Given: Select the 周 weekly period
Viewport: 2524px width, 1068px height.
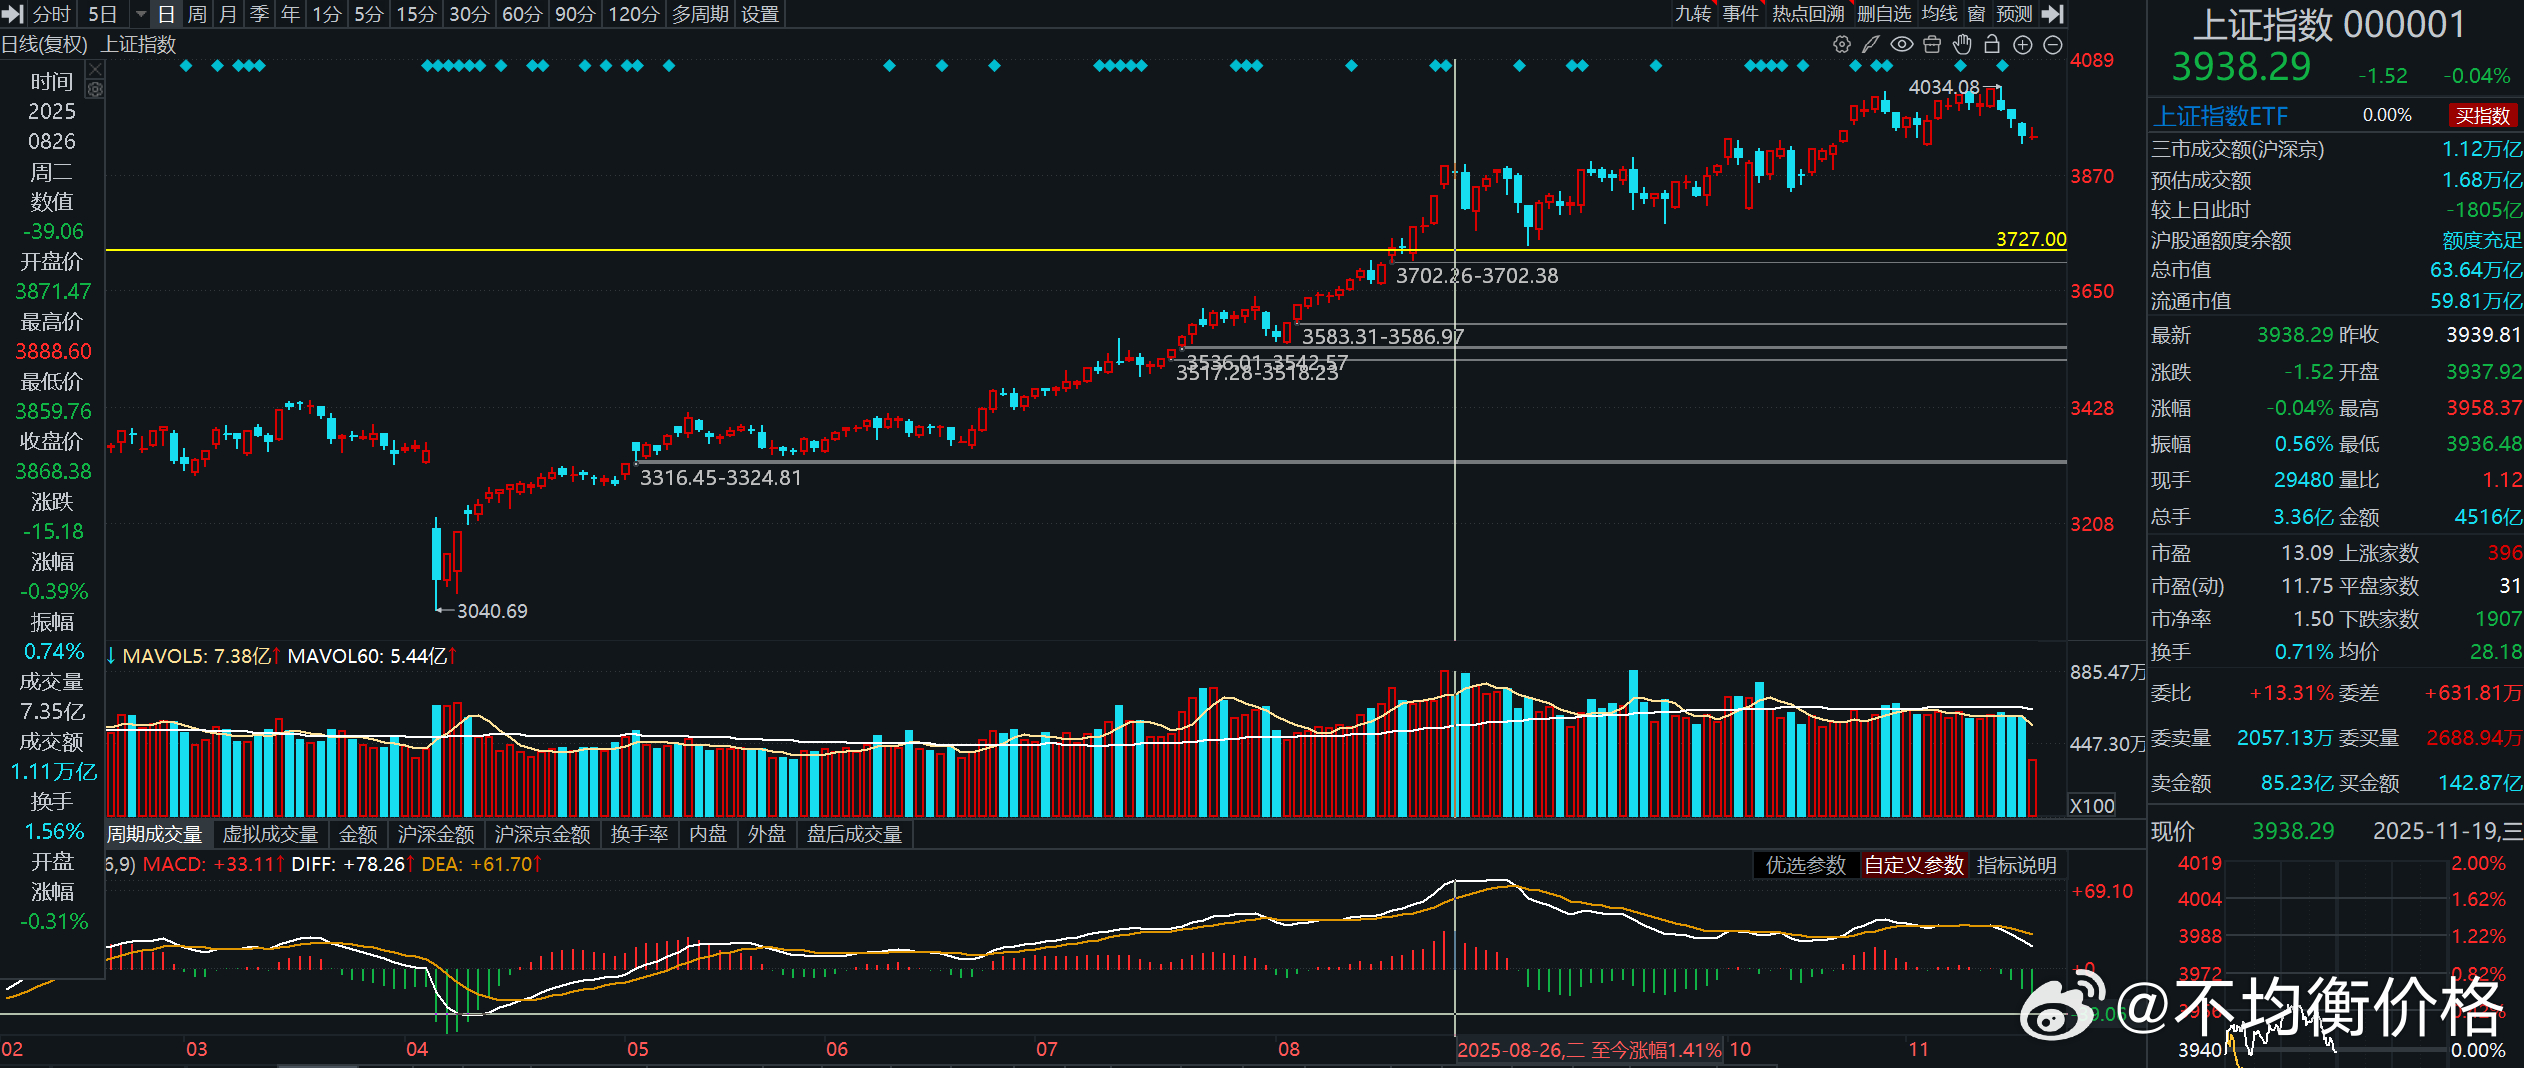Looking at the screenshot, I should [197, 14].
